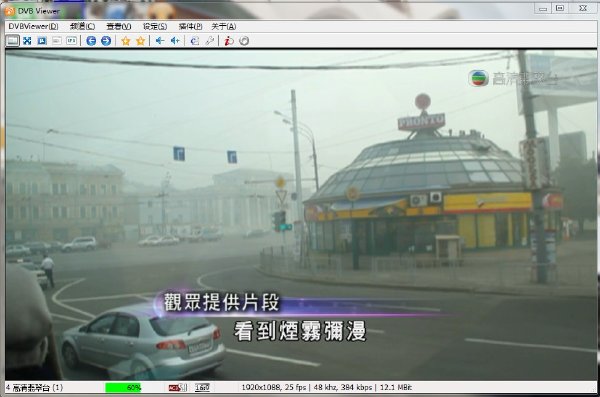Go to next channel with right arrow
The width and height of the screenshot is (600, 397).
pos(106,41)
